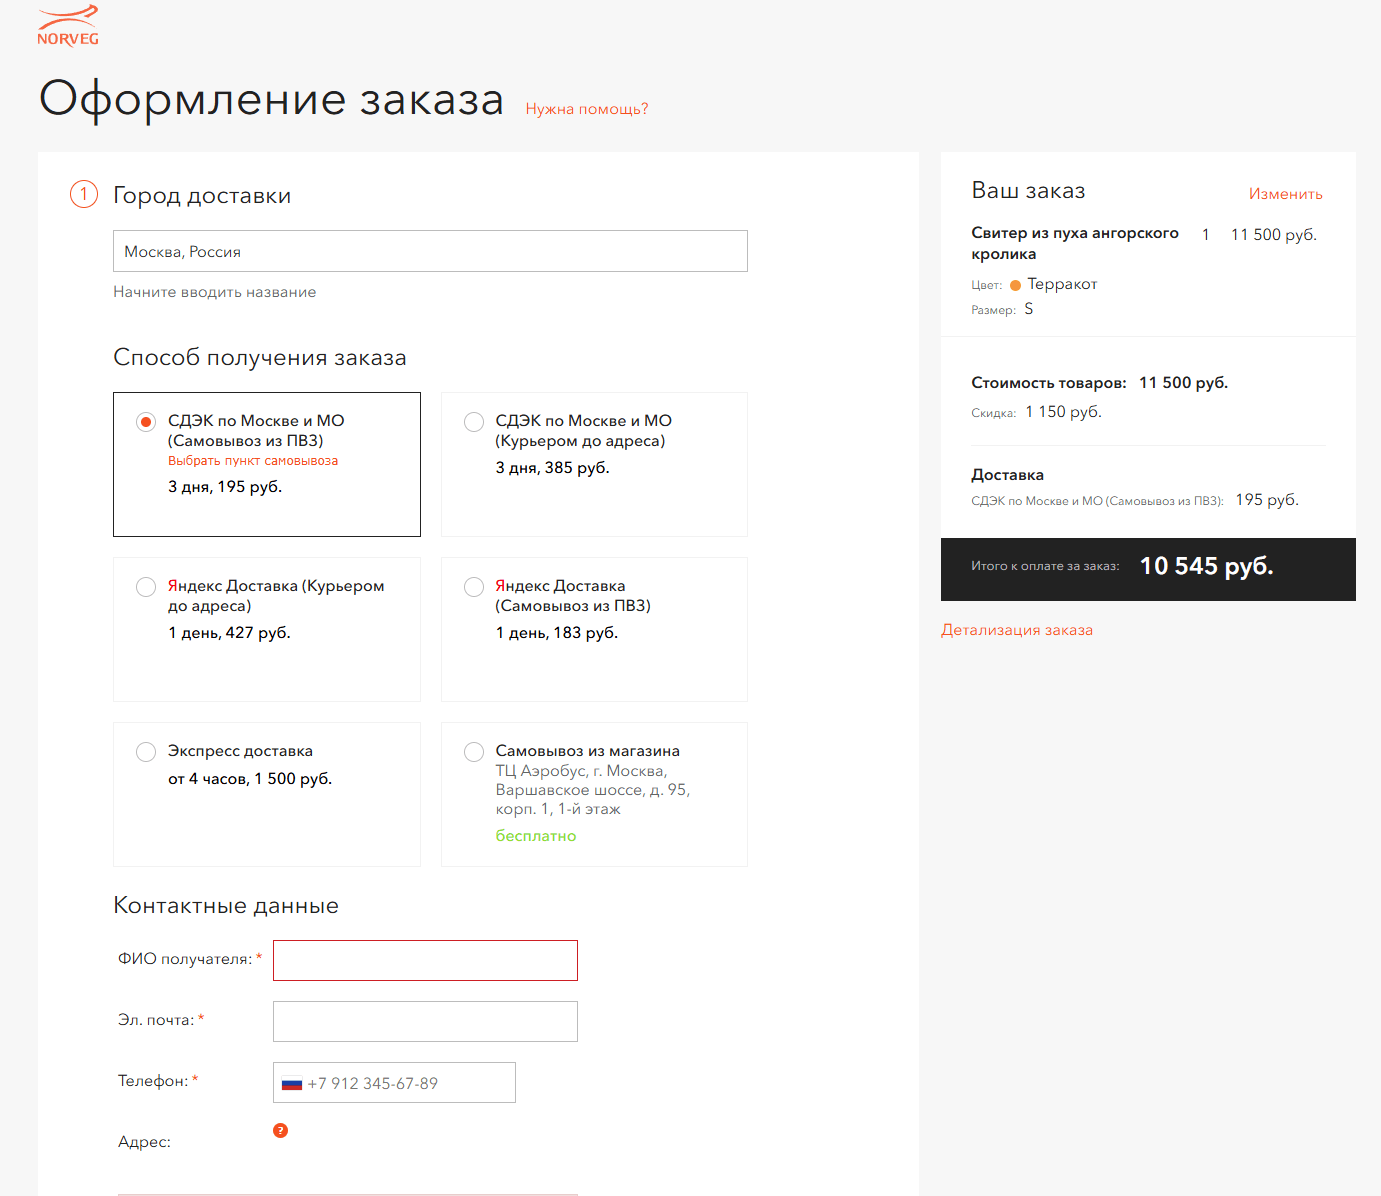Click Изменить to edit the order

[1285, 194]
